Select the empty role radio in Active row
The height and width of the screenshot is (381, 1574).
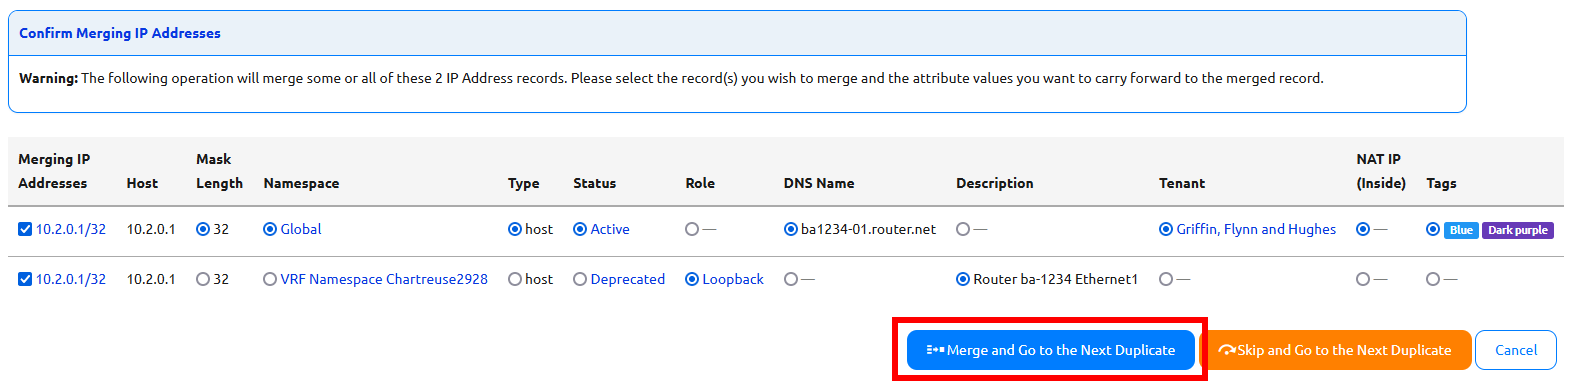click(x=692, y=229)
